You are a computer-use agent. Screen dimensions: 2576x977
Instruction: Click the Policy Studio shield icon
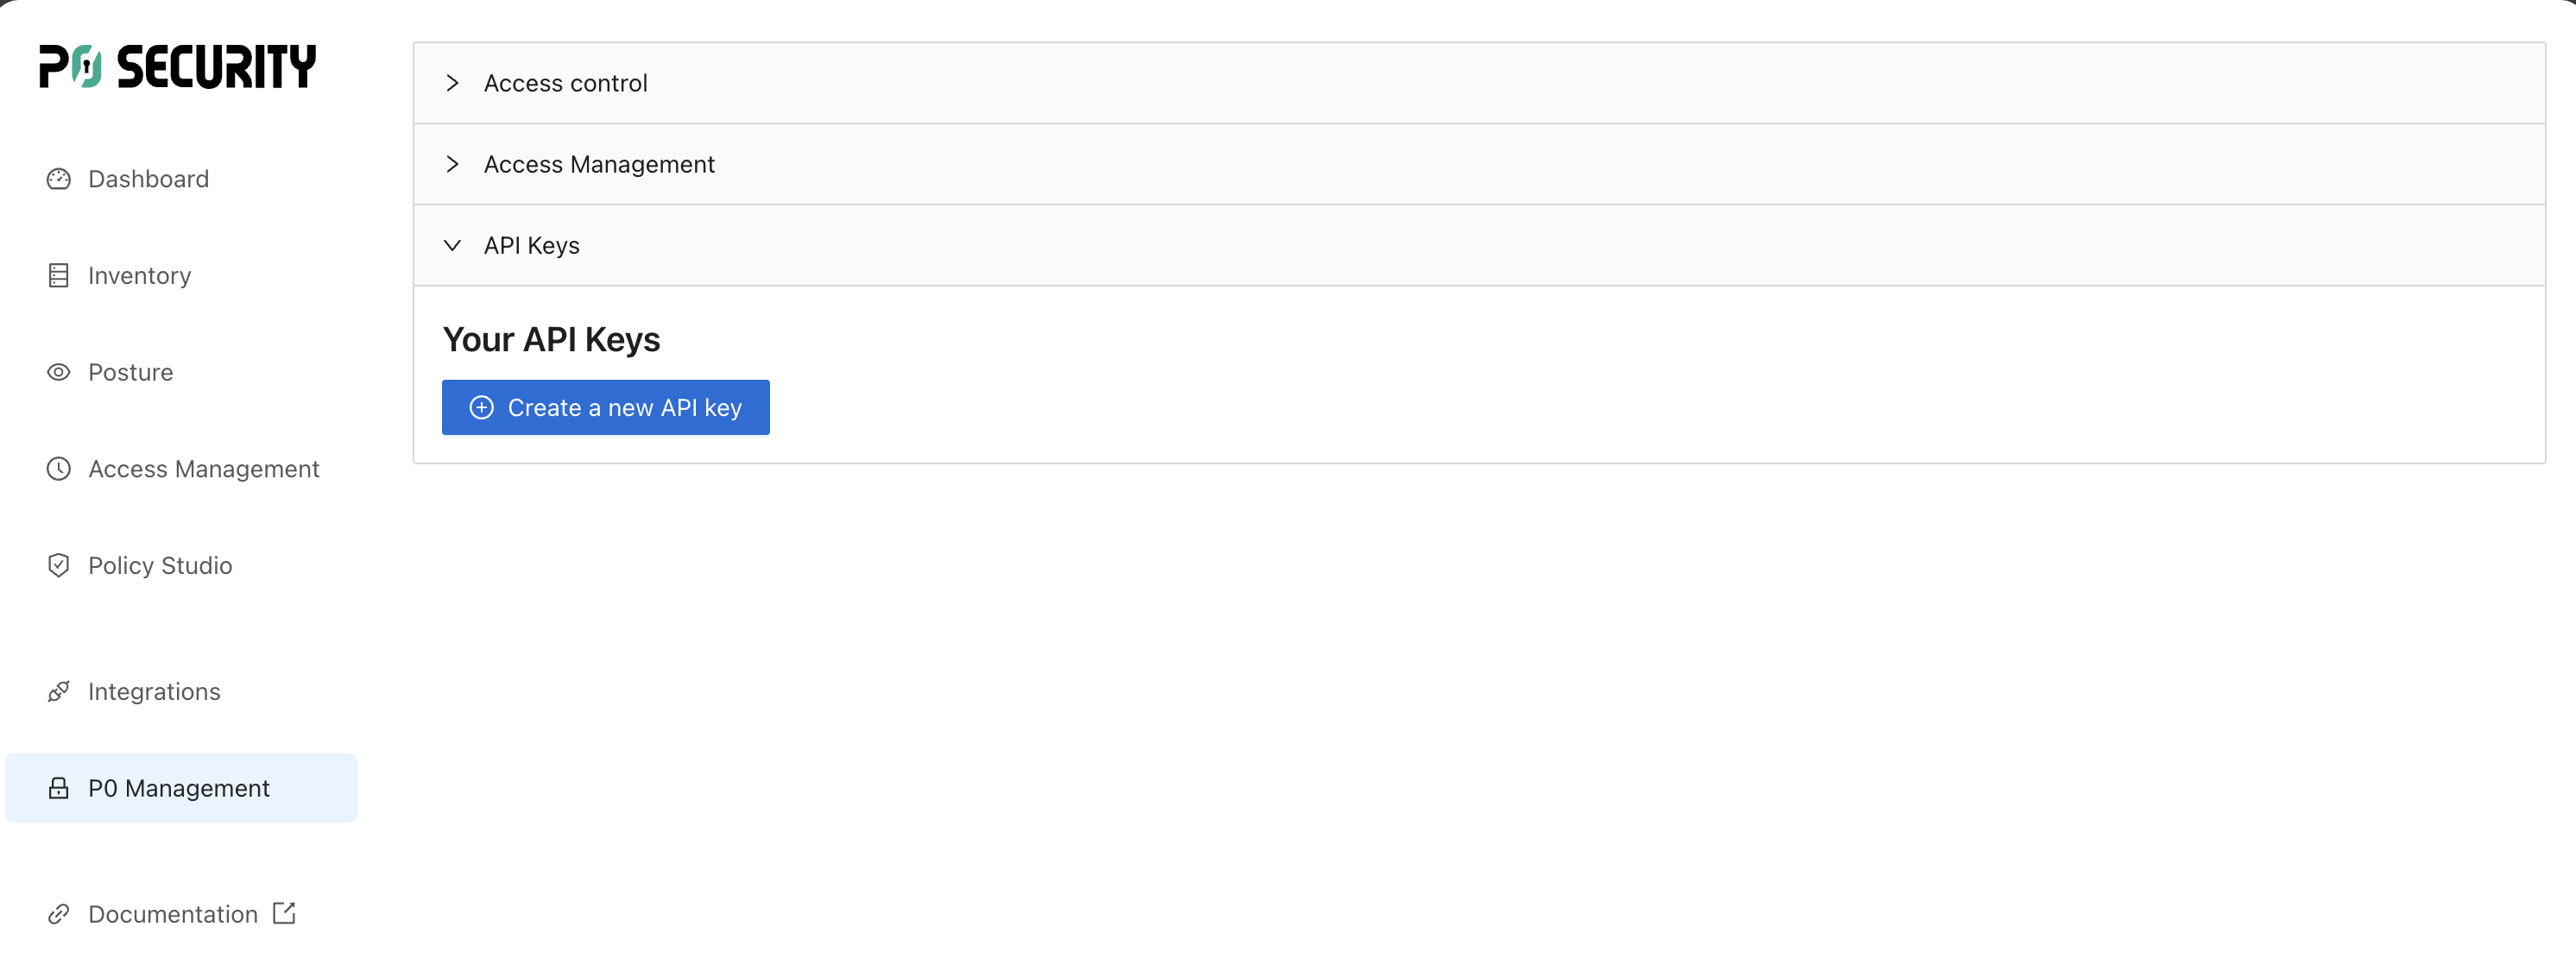click(59, 566)
